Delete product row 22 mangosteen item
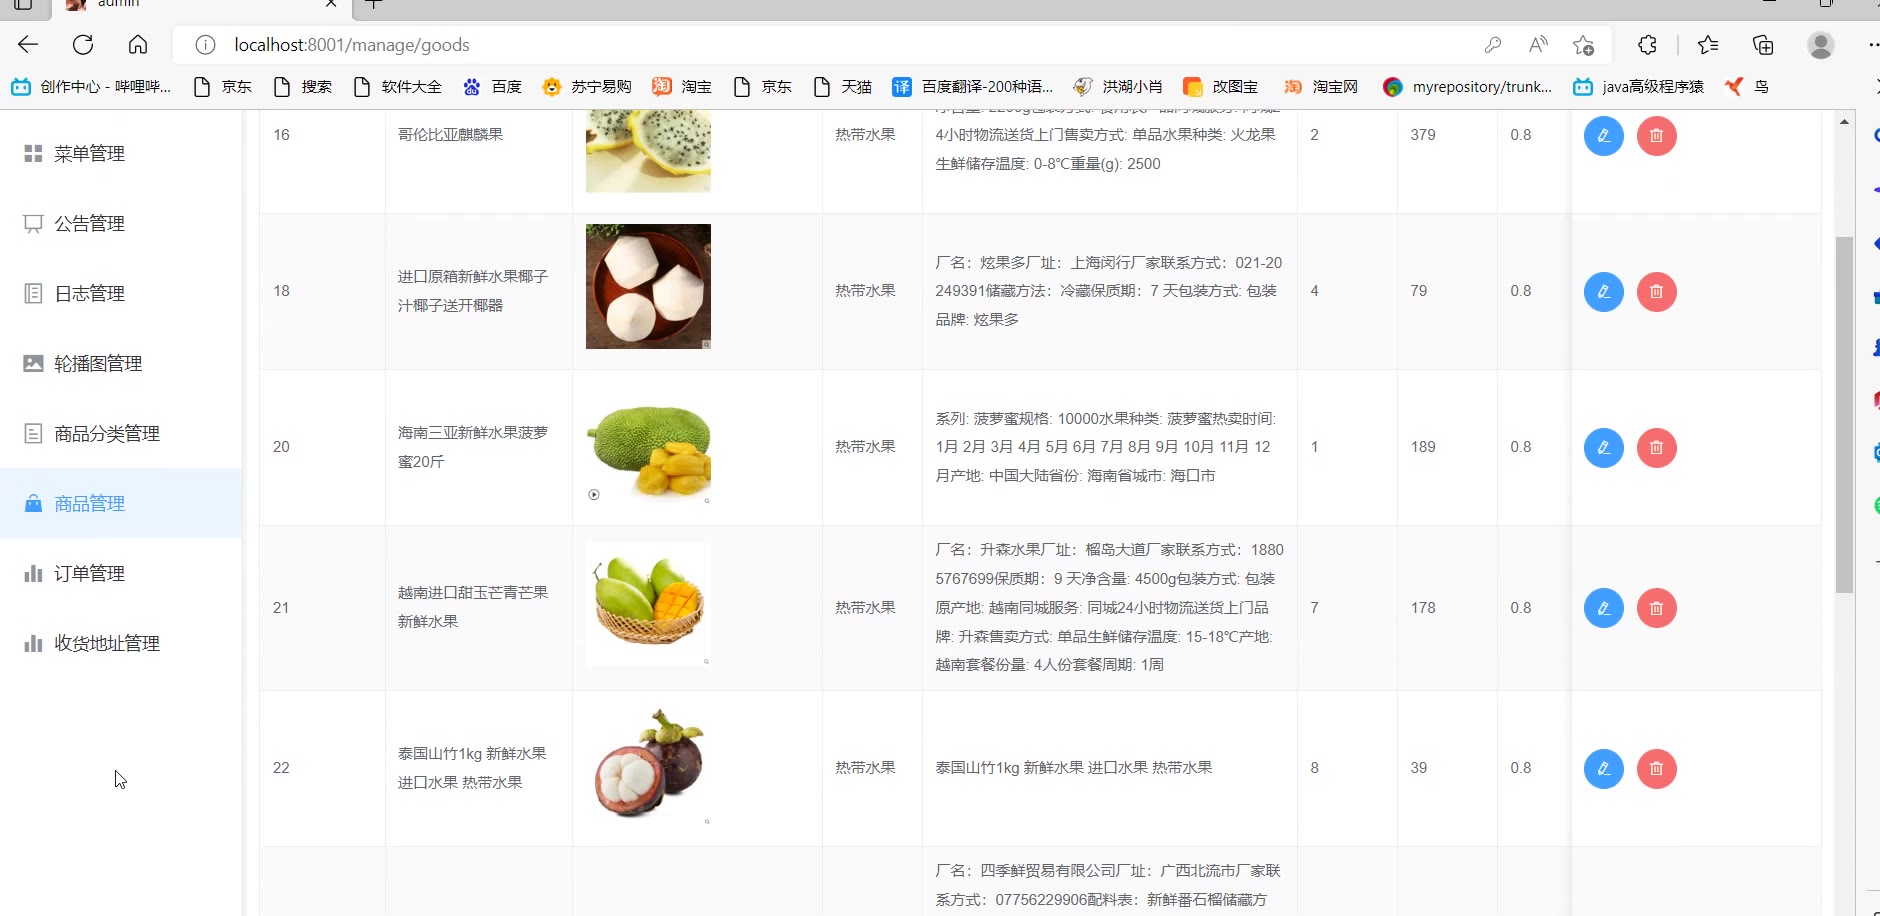Screen dimensions: 1880x916 tap(1656, 769)
